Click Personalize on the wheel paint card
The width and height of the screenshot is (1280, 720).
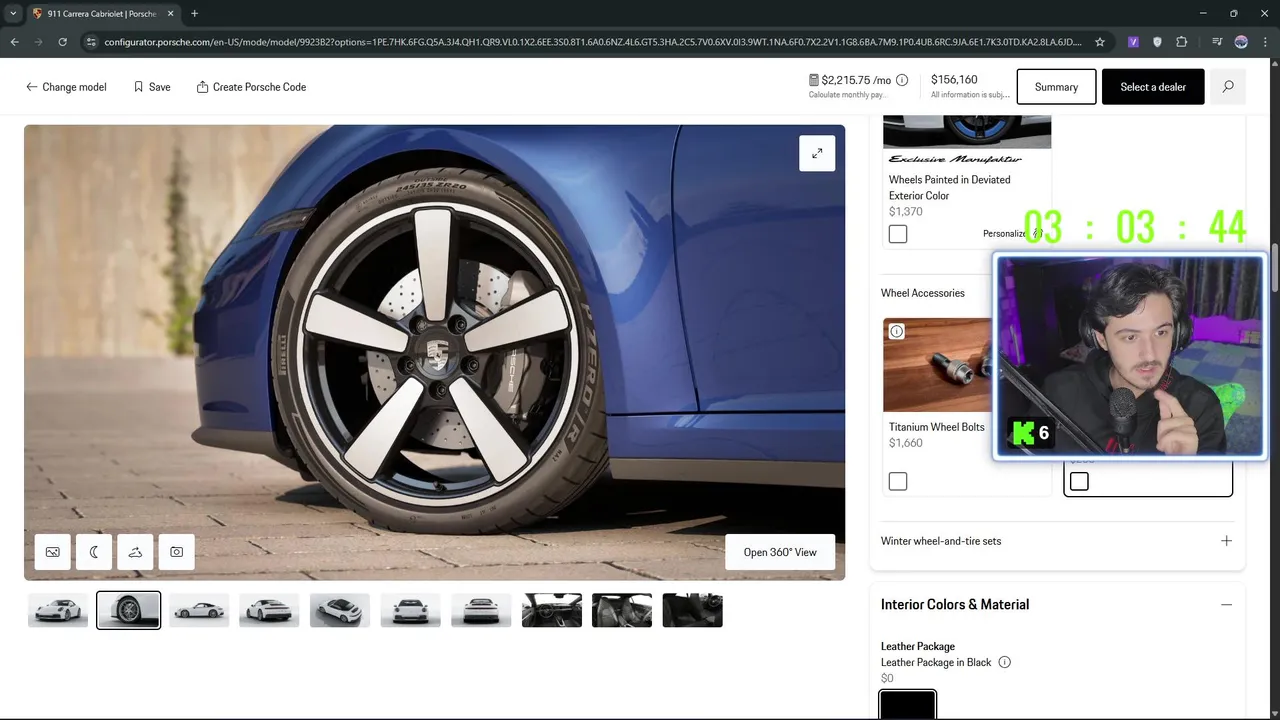[x=1013, y=233]
